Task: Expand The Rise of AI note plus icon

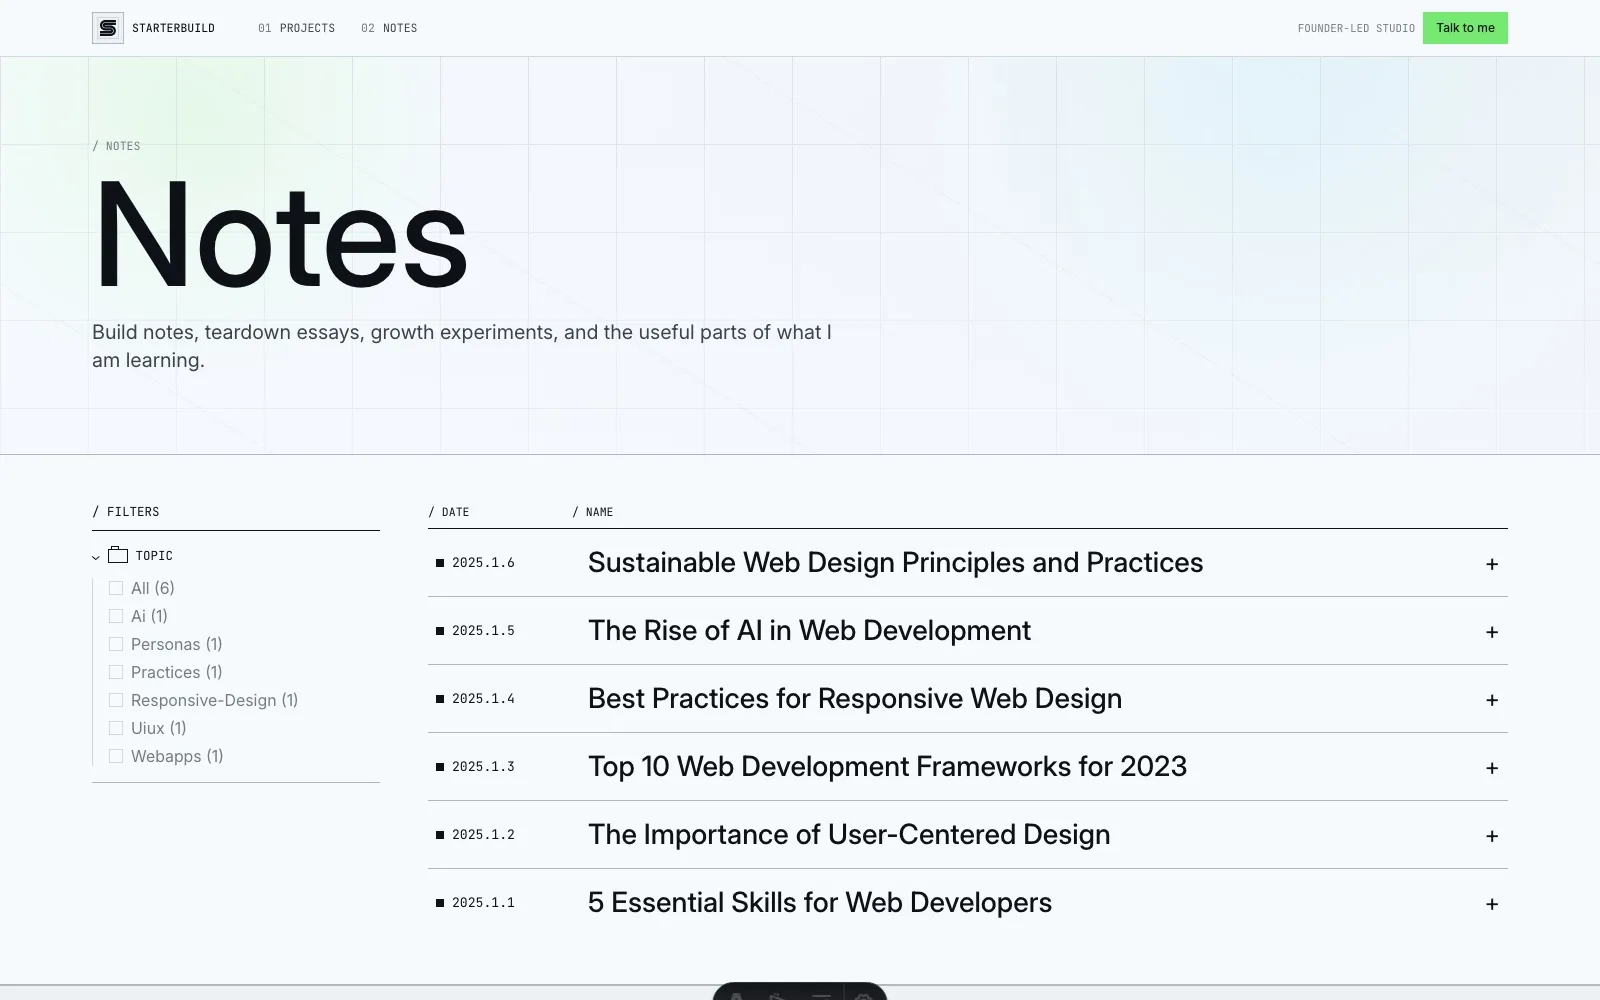Action: (x=1491, y=632)
